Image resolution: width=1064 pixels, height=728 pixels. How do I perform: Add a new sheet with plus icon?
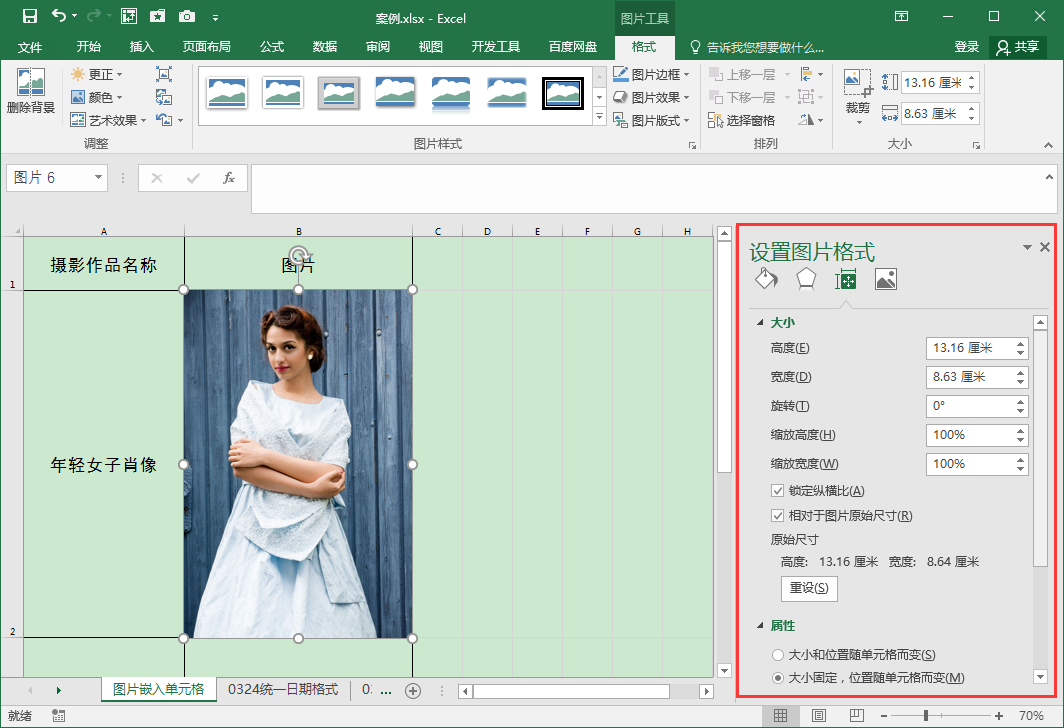[x=412, y=690]
